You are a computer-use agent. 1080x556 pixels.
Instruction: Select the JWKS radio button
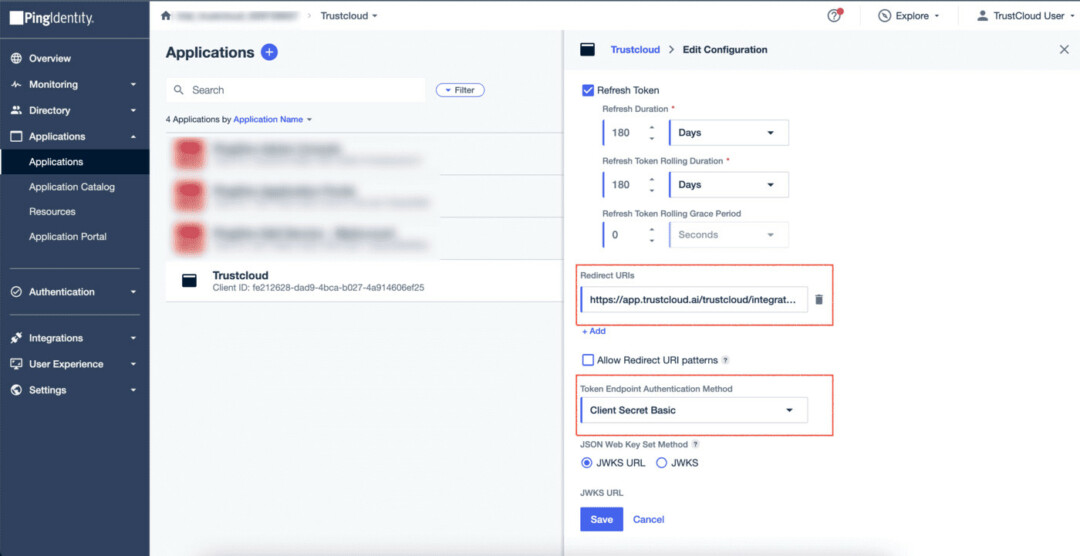point(661,463)
